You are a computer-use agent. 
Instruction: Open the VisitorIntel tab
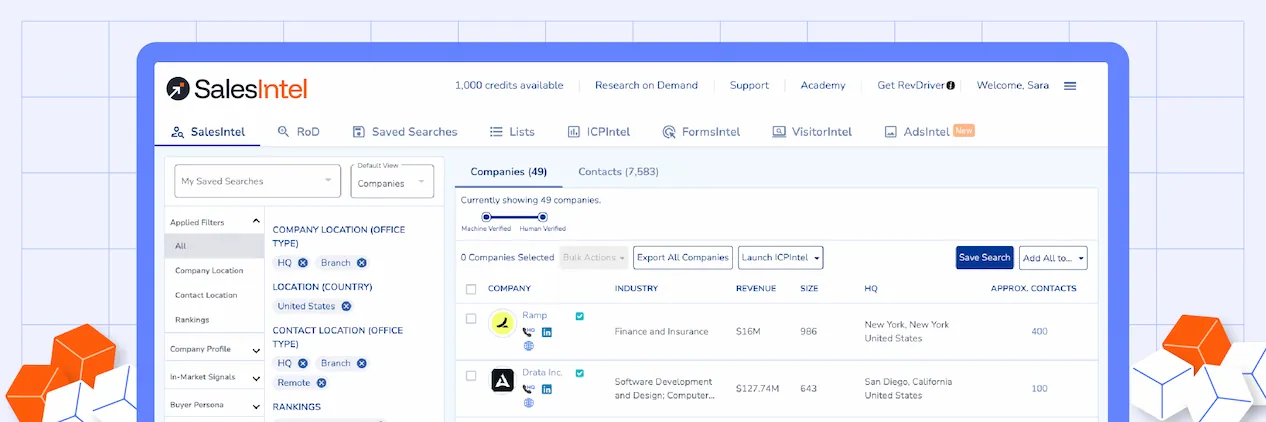812,132
